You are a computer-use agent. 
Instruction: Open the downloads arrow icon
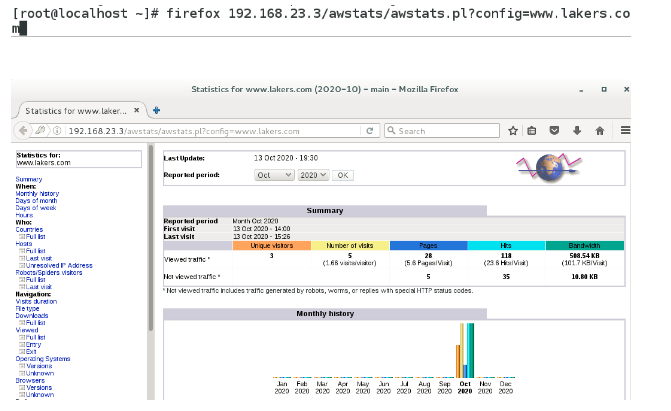[x=577, y=131]
